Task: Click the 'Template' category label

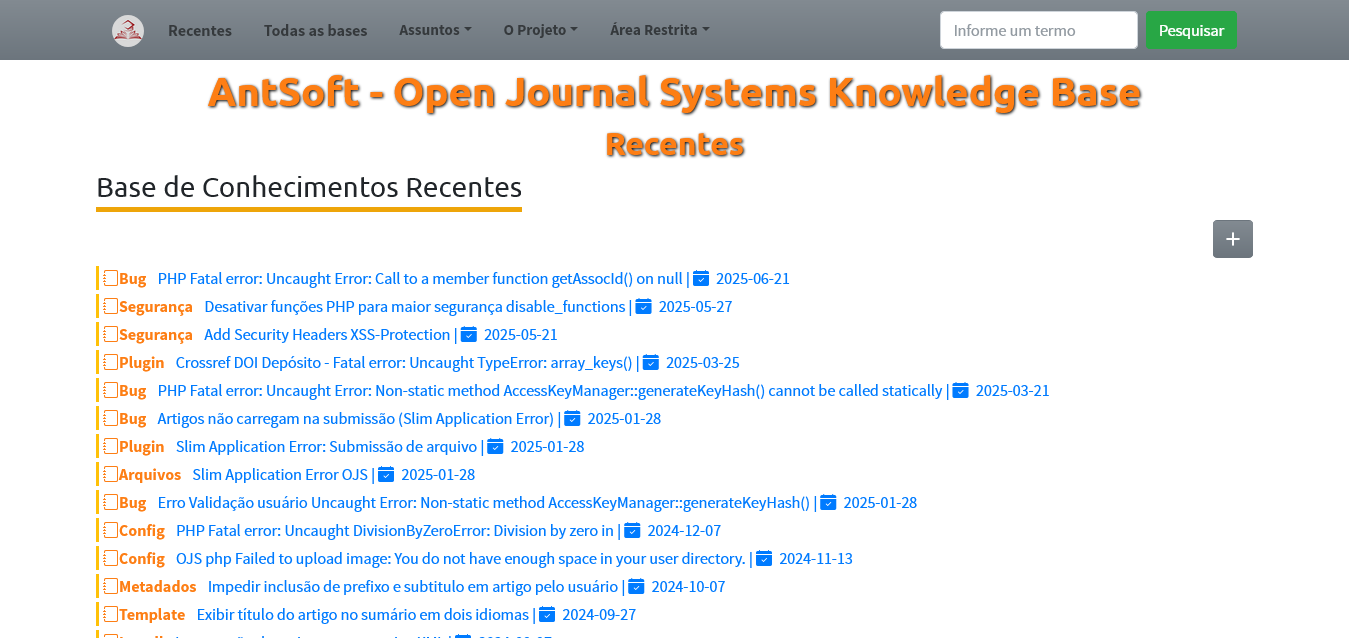Action: coord(152,614)
